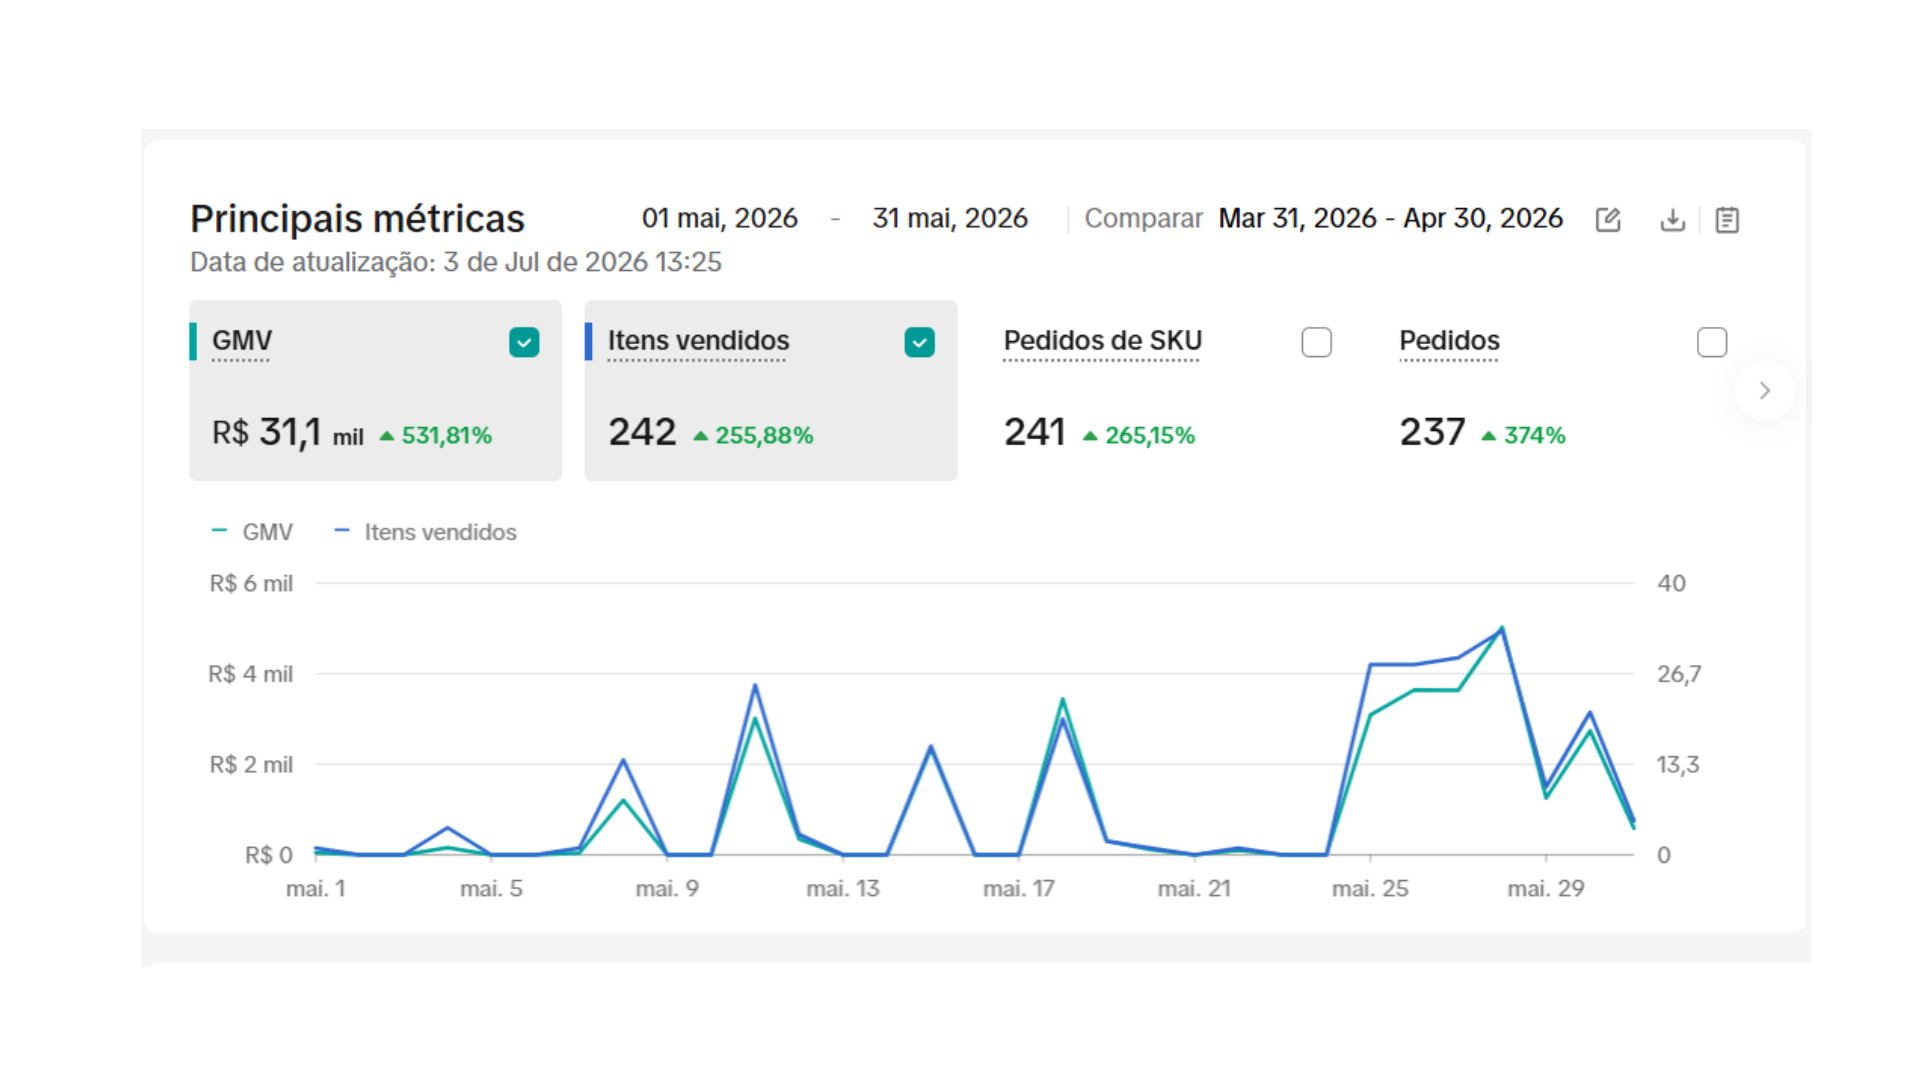
Task: Click the 241 SKU orders value
Action: (1034, 432)
